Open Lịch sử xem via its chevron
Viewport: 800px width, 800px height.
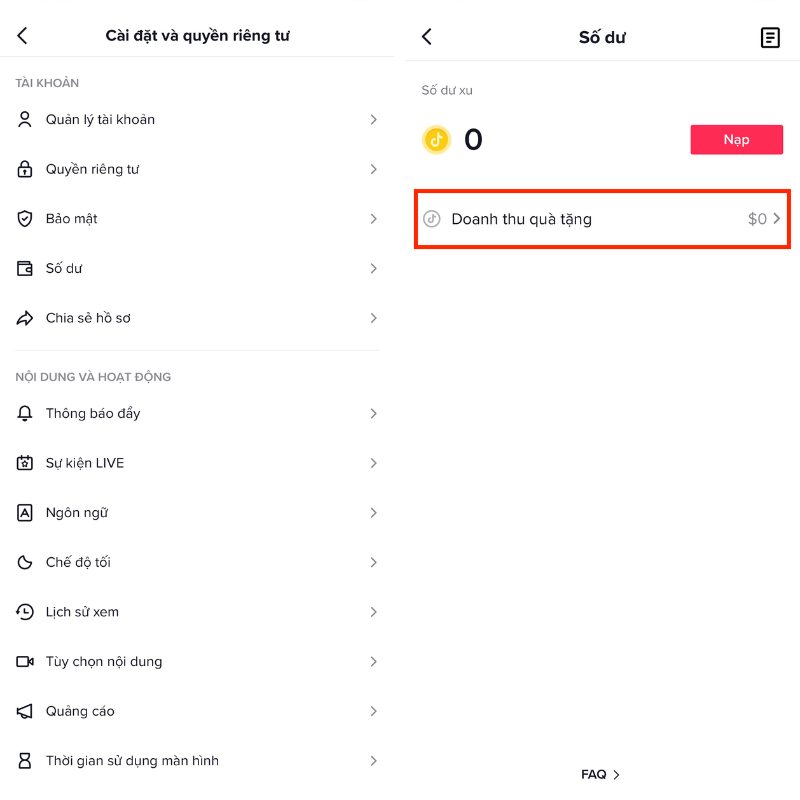pos(374,612)
